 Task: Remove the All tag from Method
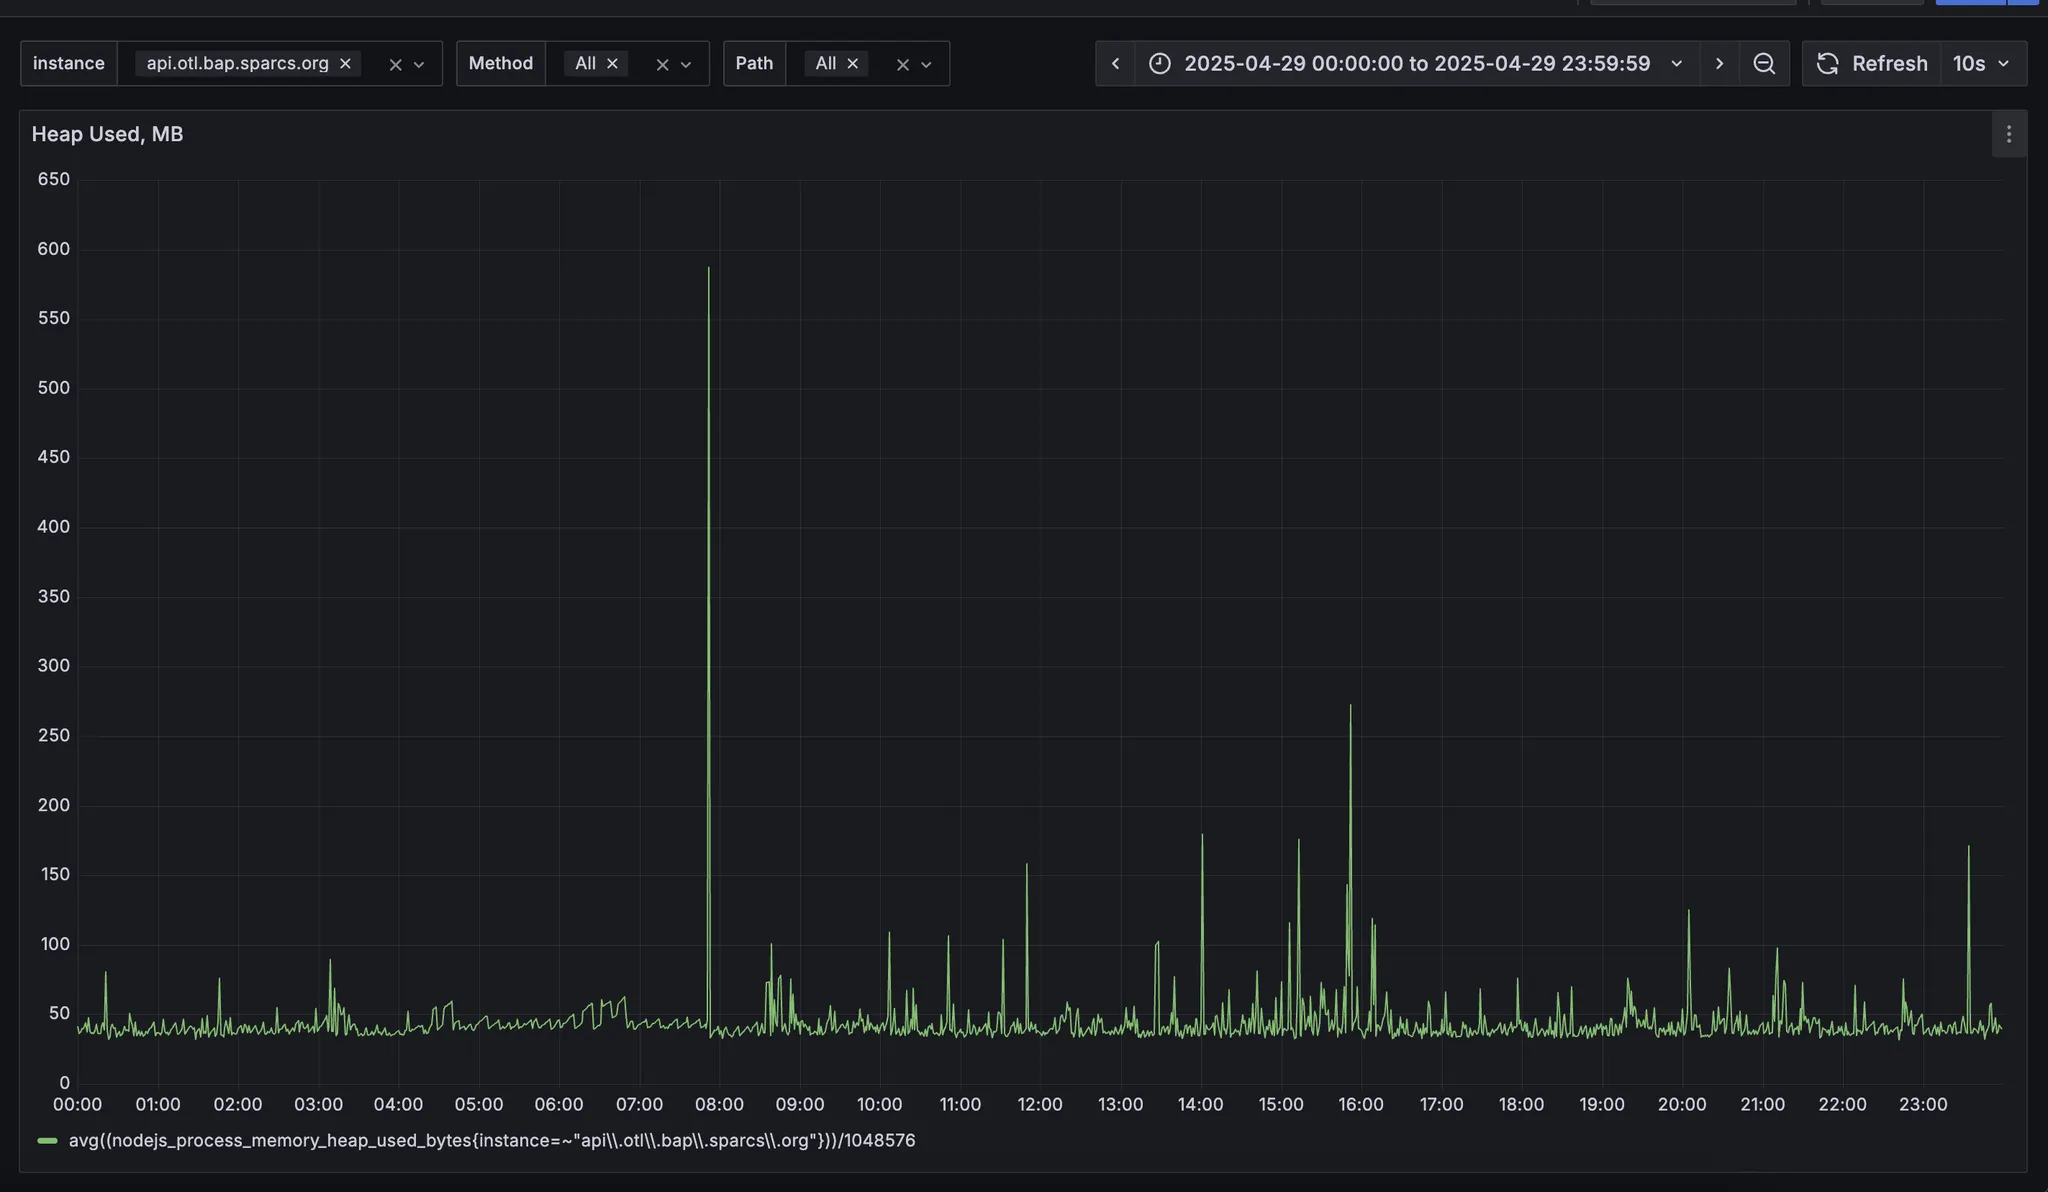tap(612, 64)
